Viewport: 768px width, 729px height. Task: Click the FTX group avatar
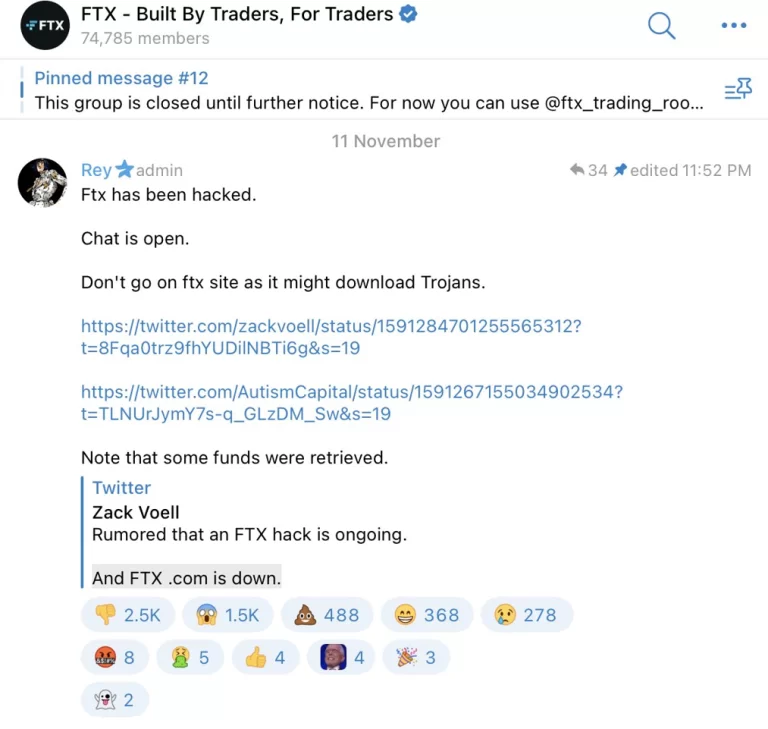43,26
